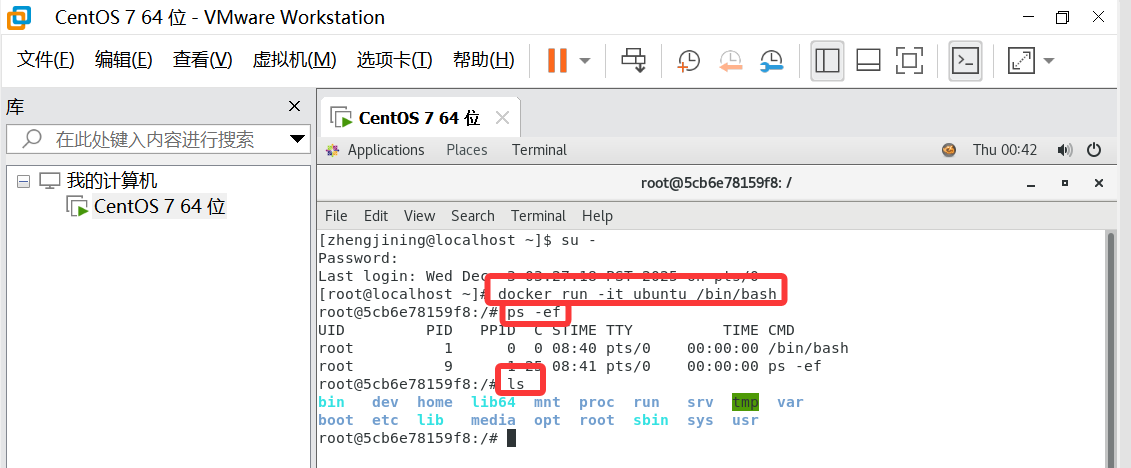Viewport: 1131px width, 468px height.
Task: Open the terminal's Search menu
Action: pyautogui.click(x=472, y=215)
